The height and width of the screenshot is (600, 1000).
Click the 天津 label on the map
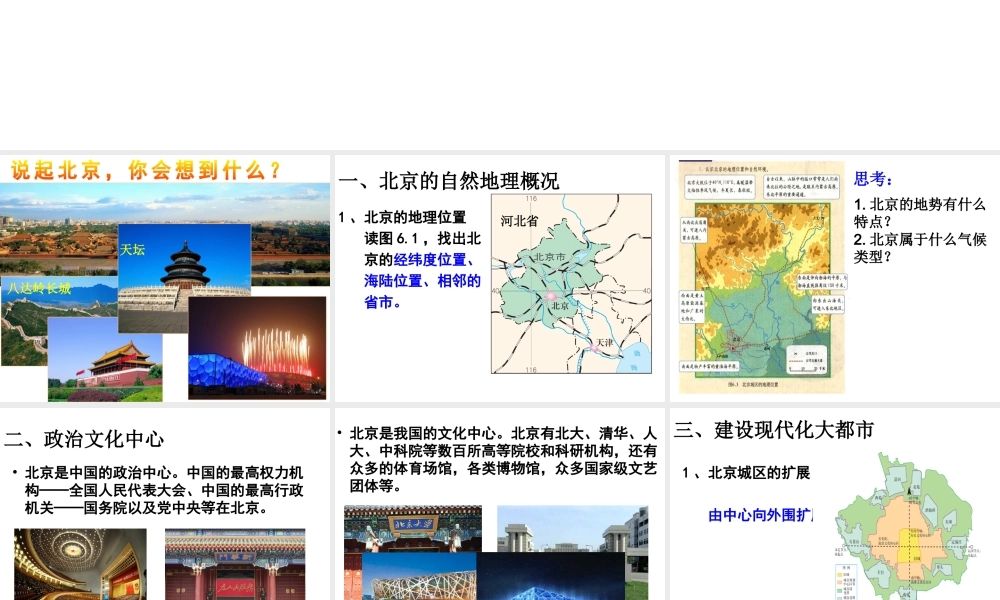(x=605, y=343)
